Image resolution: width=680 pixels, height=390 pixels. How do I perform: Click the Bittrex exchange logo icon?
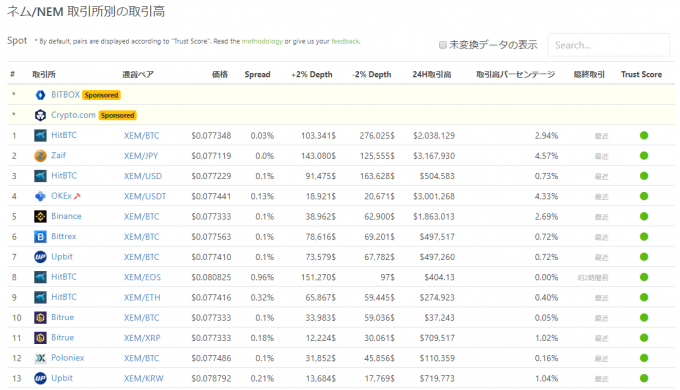coord(40,236)
